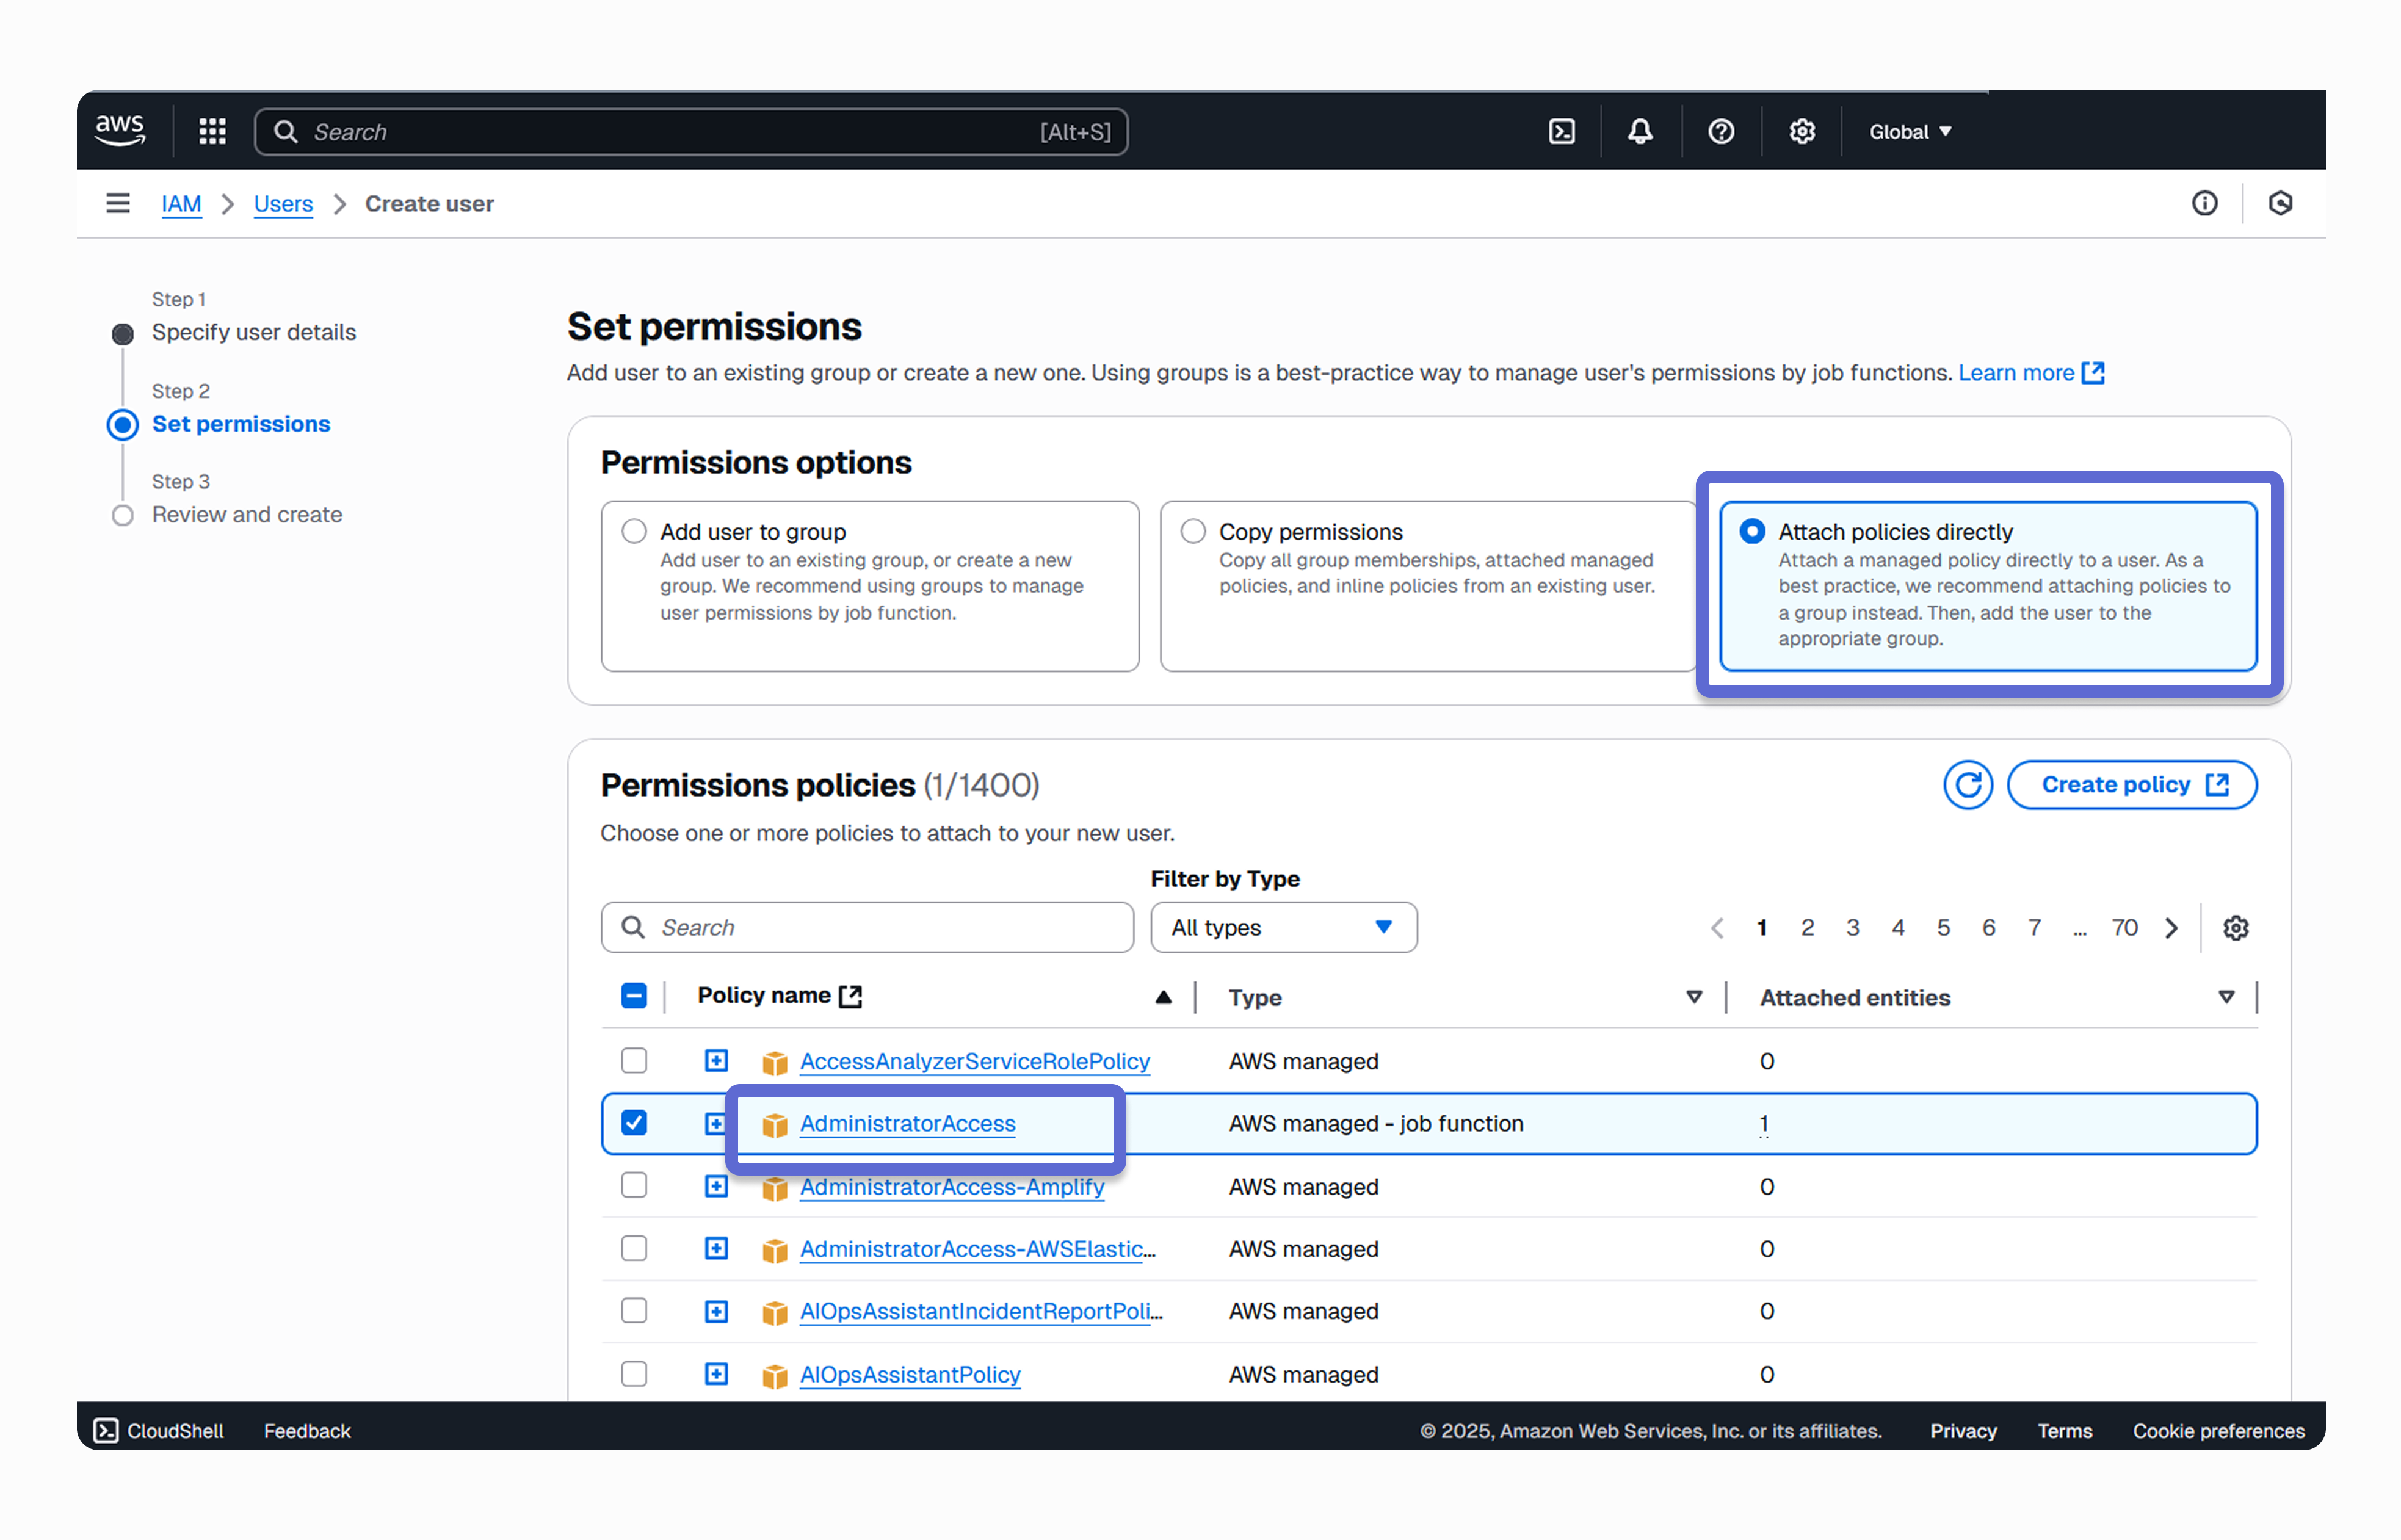Open the help question mark menu
2401x1540 pixels.
(1721, 131)
